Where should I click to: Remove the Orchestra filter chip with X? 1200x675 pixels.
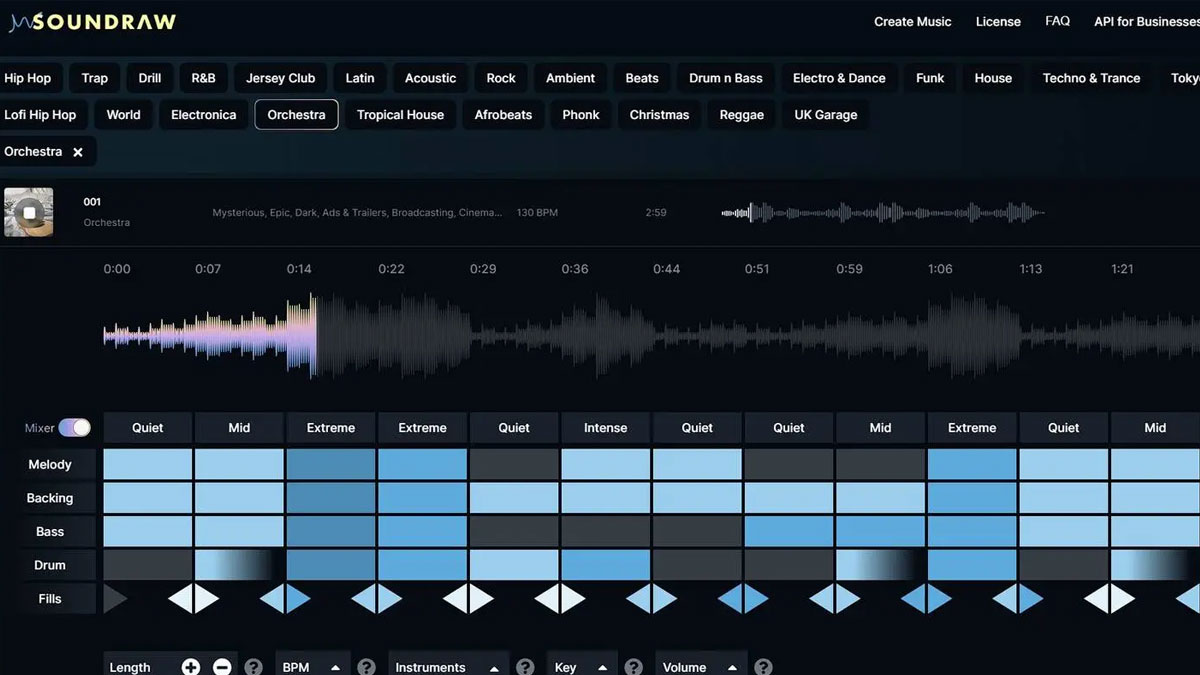(78, 152)
